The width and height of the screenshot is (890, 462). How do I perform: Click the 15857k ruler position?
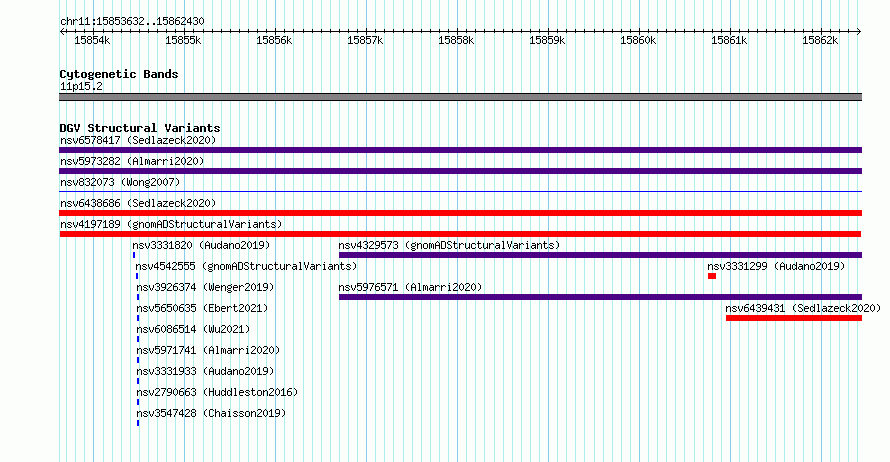pyautogui.click(x=365, y=40)
